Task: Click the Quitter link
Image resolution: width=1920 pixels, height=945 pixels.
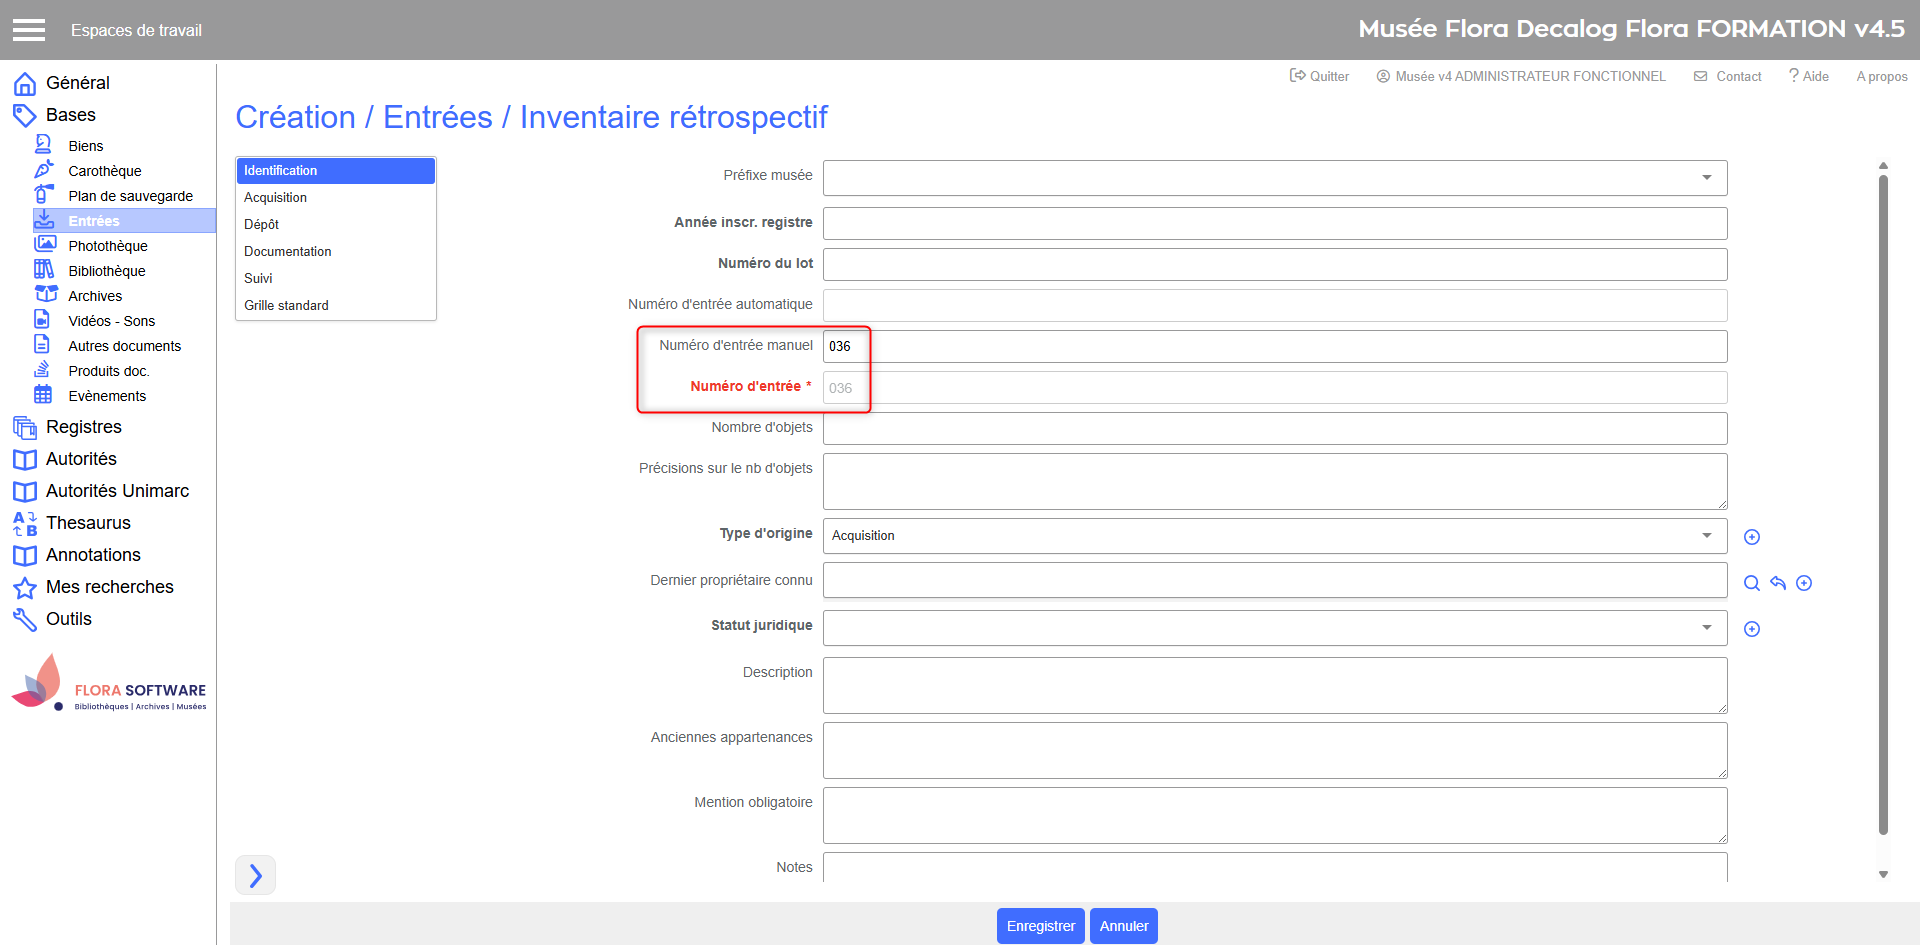Action: (x=1320, y=76)
